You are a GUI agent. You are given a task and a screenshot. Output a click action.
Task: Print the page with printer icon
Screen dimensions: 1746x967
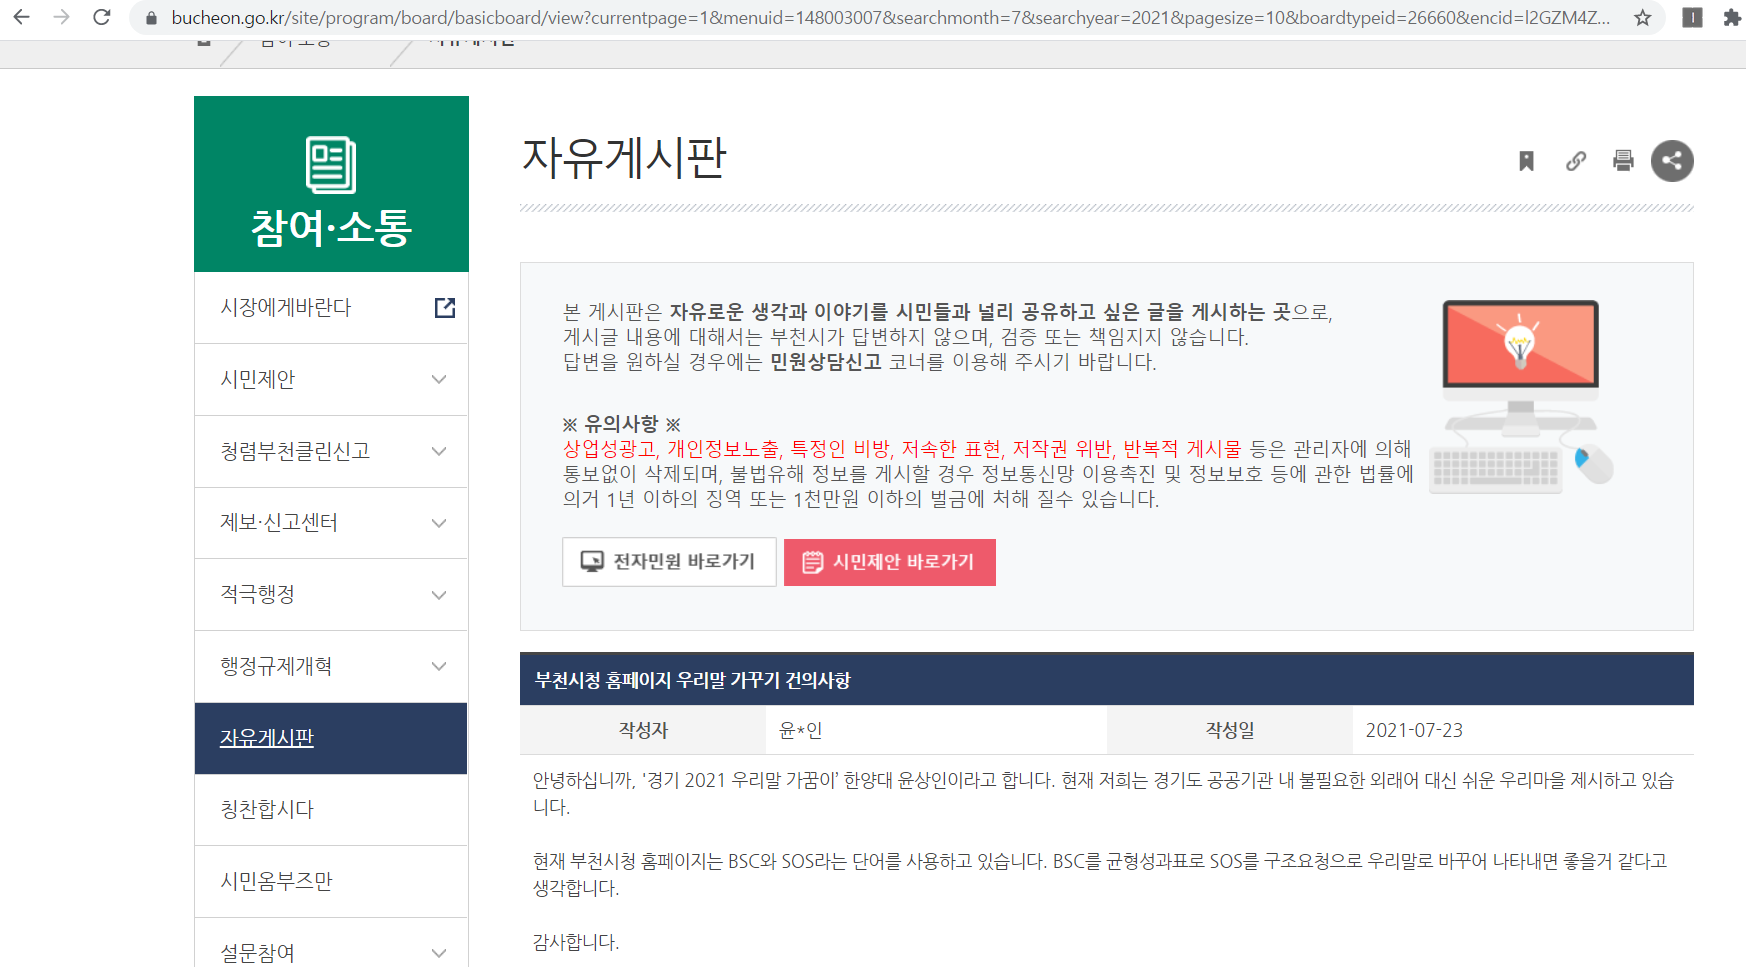point(1623,160)
